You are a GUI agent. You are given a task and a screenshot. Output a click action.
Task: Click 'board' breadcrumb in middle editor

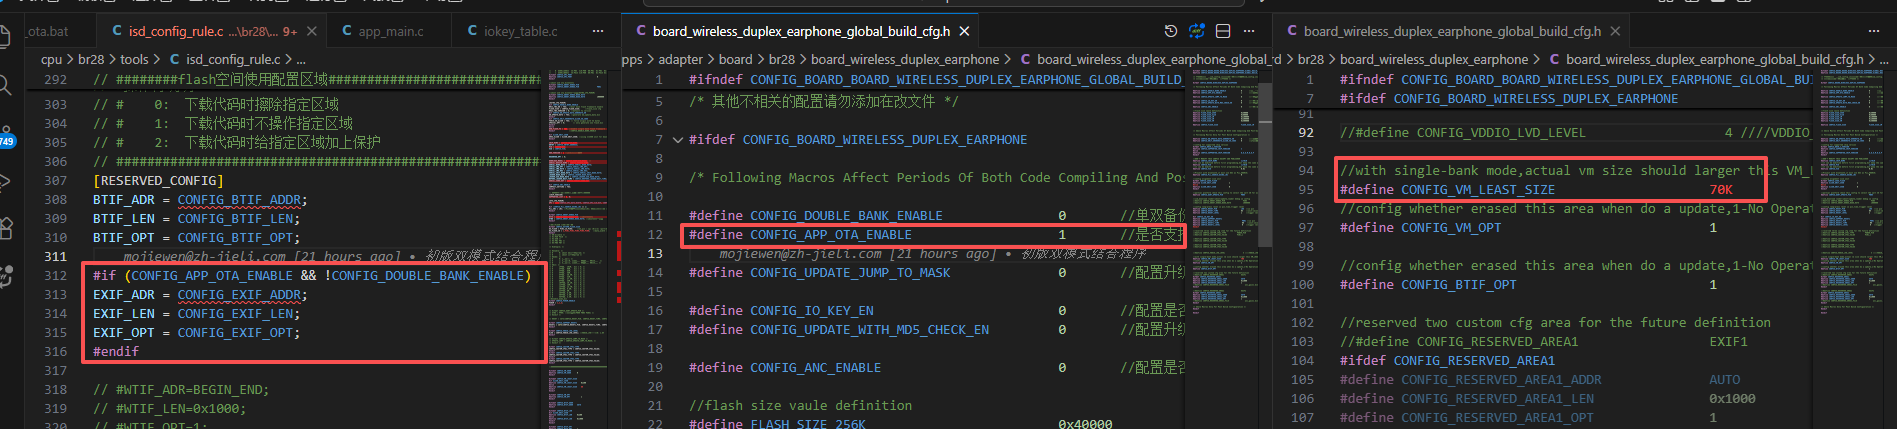pos(735,59)
